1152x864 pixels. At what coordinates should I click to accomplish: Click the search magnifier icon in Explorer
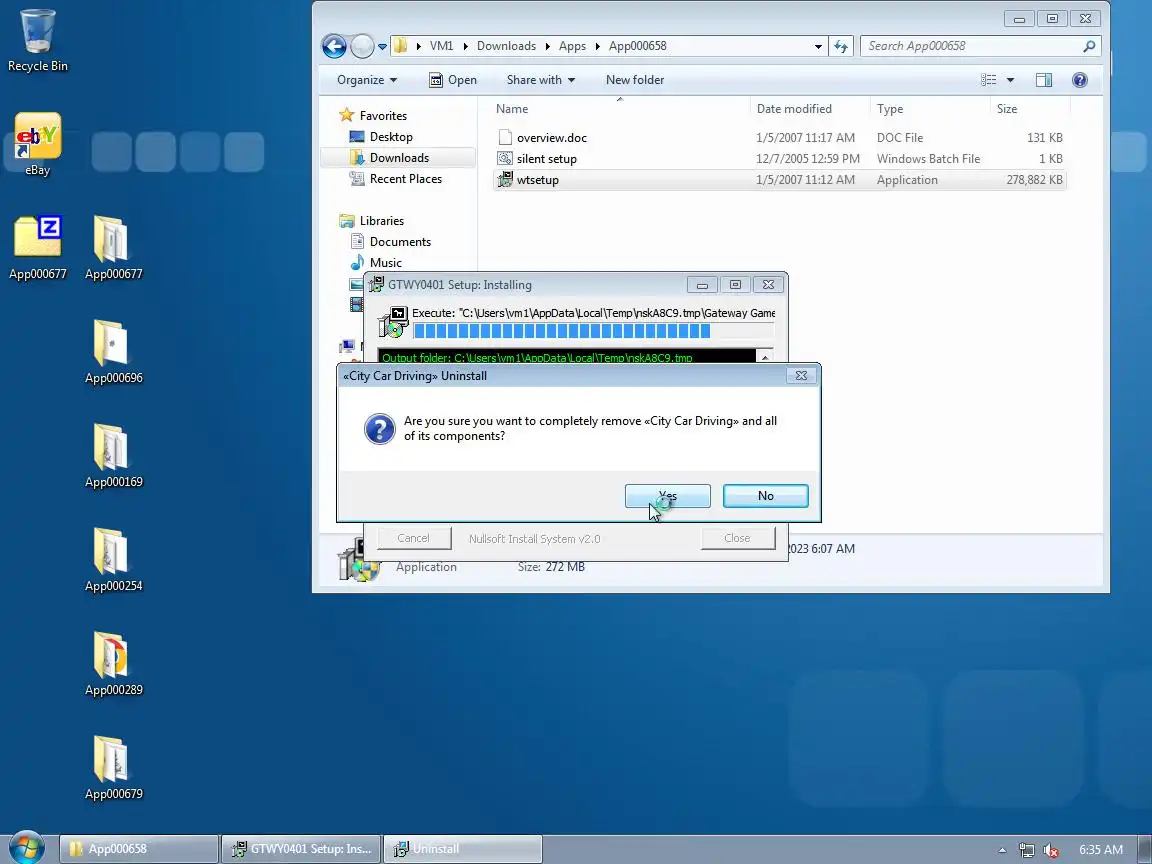(1089, 46)
